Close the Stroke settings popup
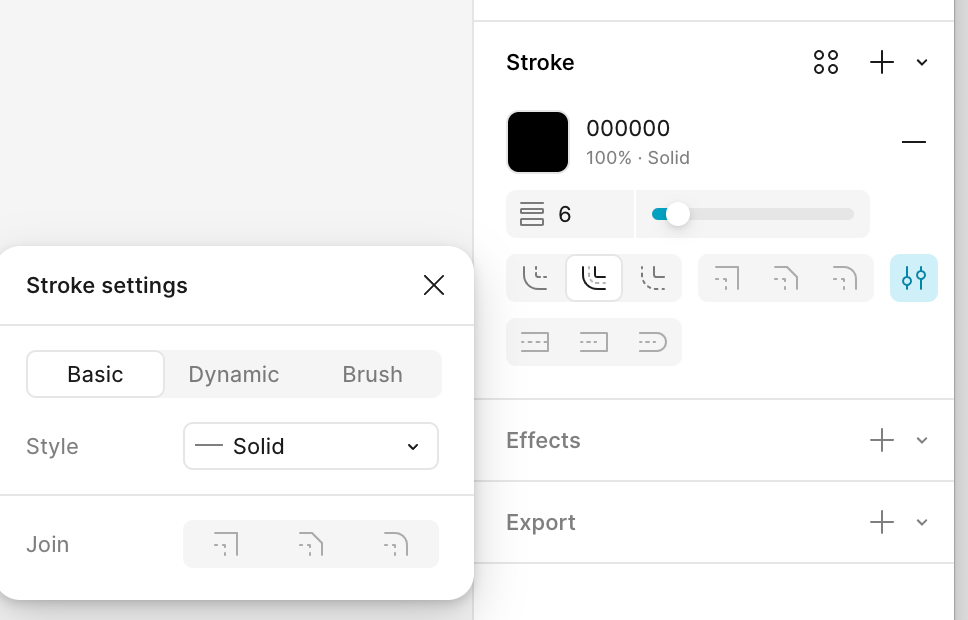Screen dimensions: 968x620 [434, 285]
